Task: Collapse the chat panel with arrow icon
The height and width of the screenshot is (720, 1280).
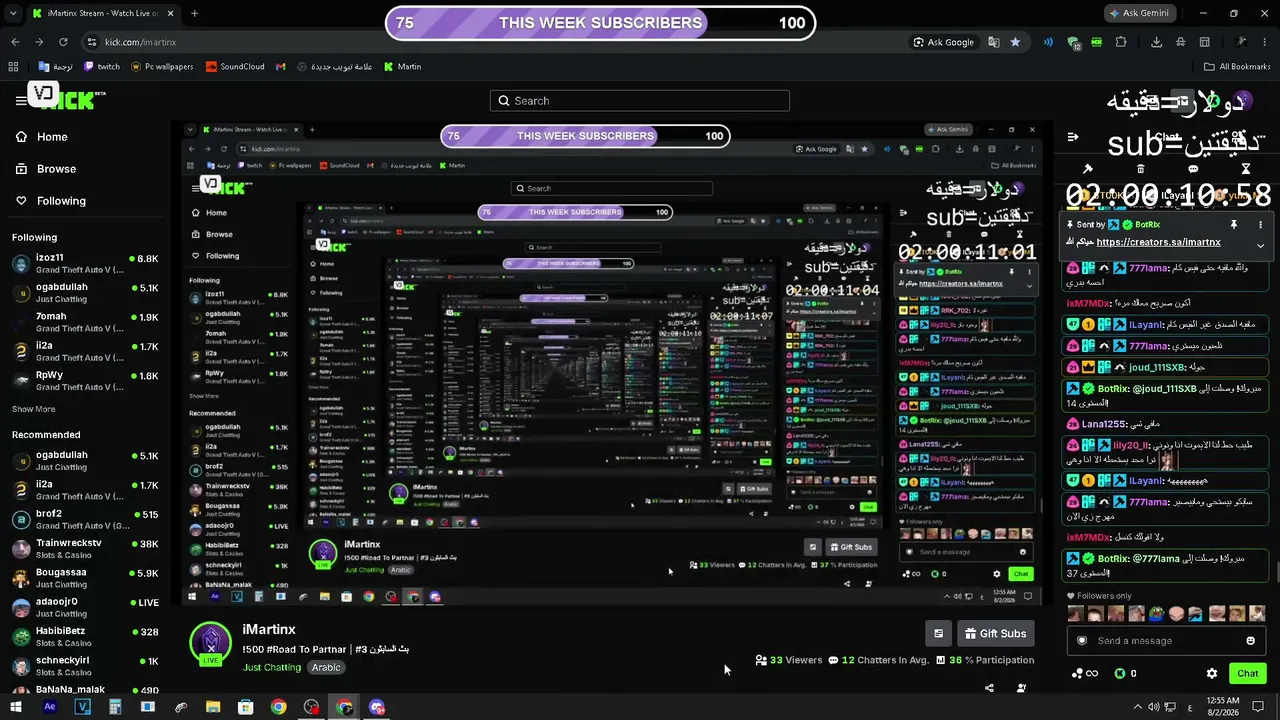Action: coord(1073,137)
